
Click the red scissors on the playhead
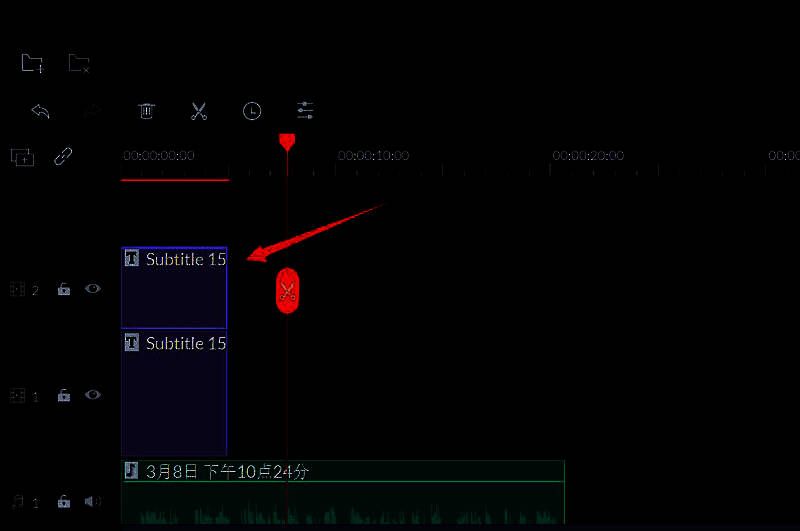[x=288, y=291]
